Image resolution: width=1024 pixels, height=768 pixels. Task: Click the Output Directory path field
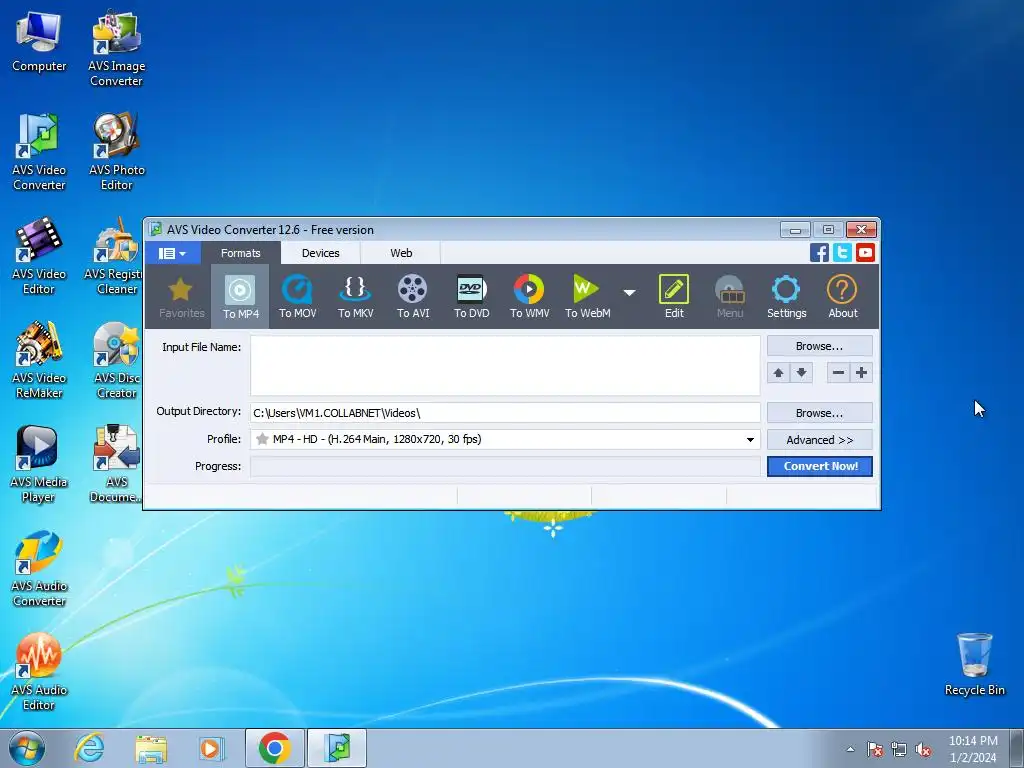(x=505, y=413)
